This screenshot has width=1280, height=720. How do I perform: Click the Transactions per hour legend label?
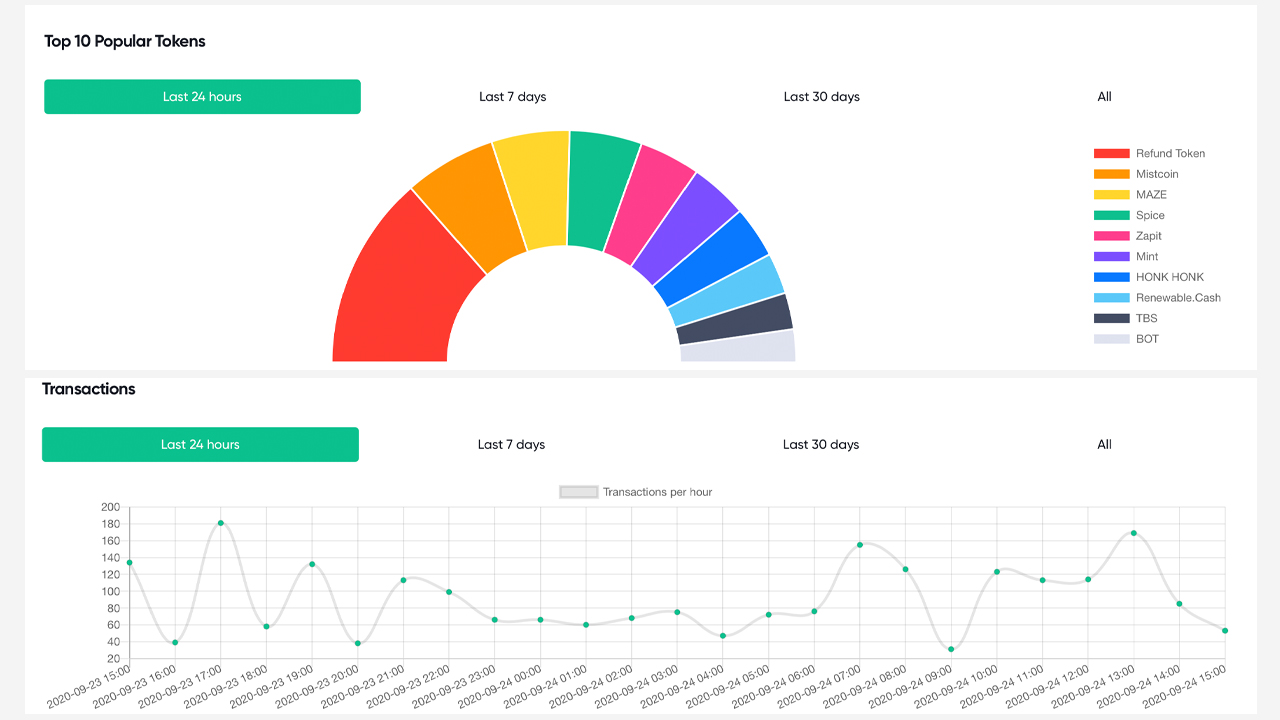pyautogui.click(x=657, y=492)
